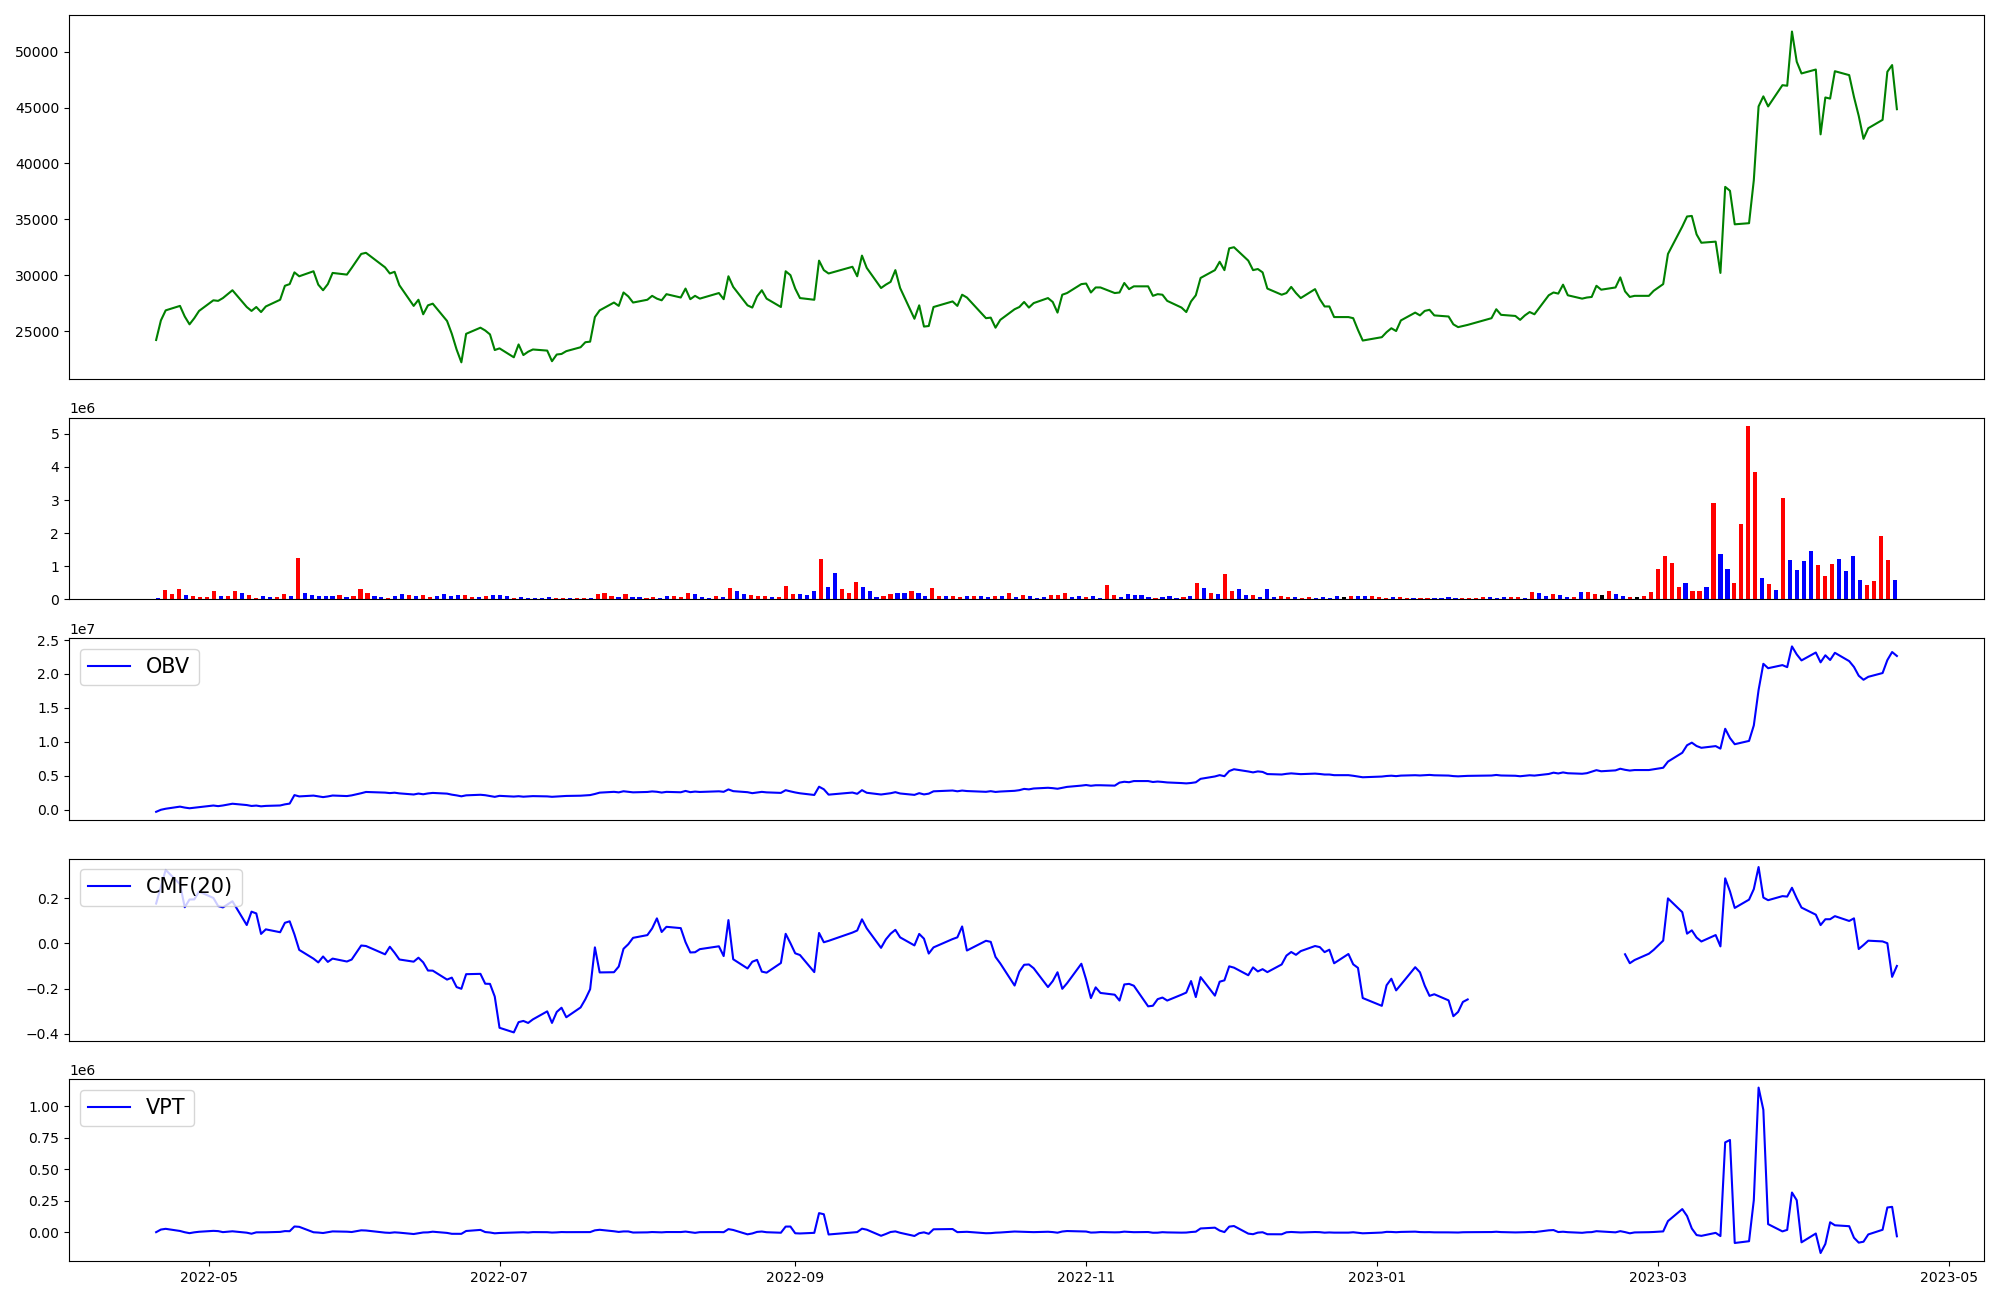Viewport: 2000px width, 1300px height.
Task: Click the blue line swatch in OBV legend
Action: [110, 666]
